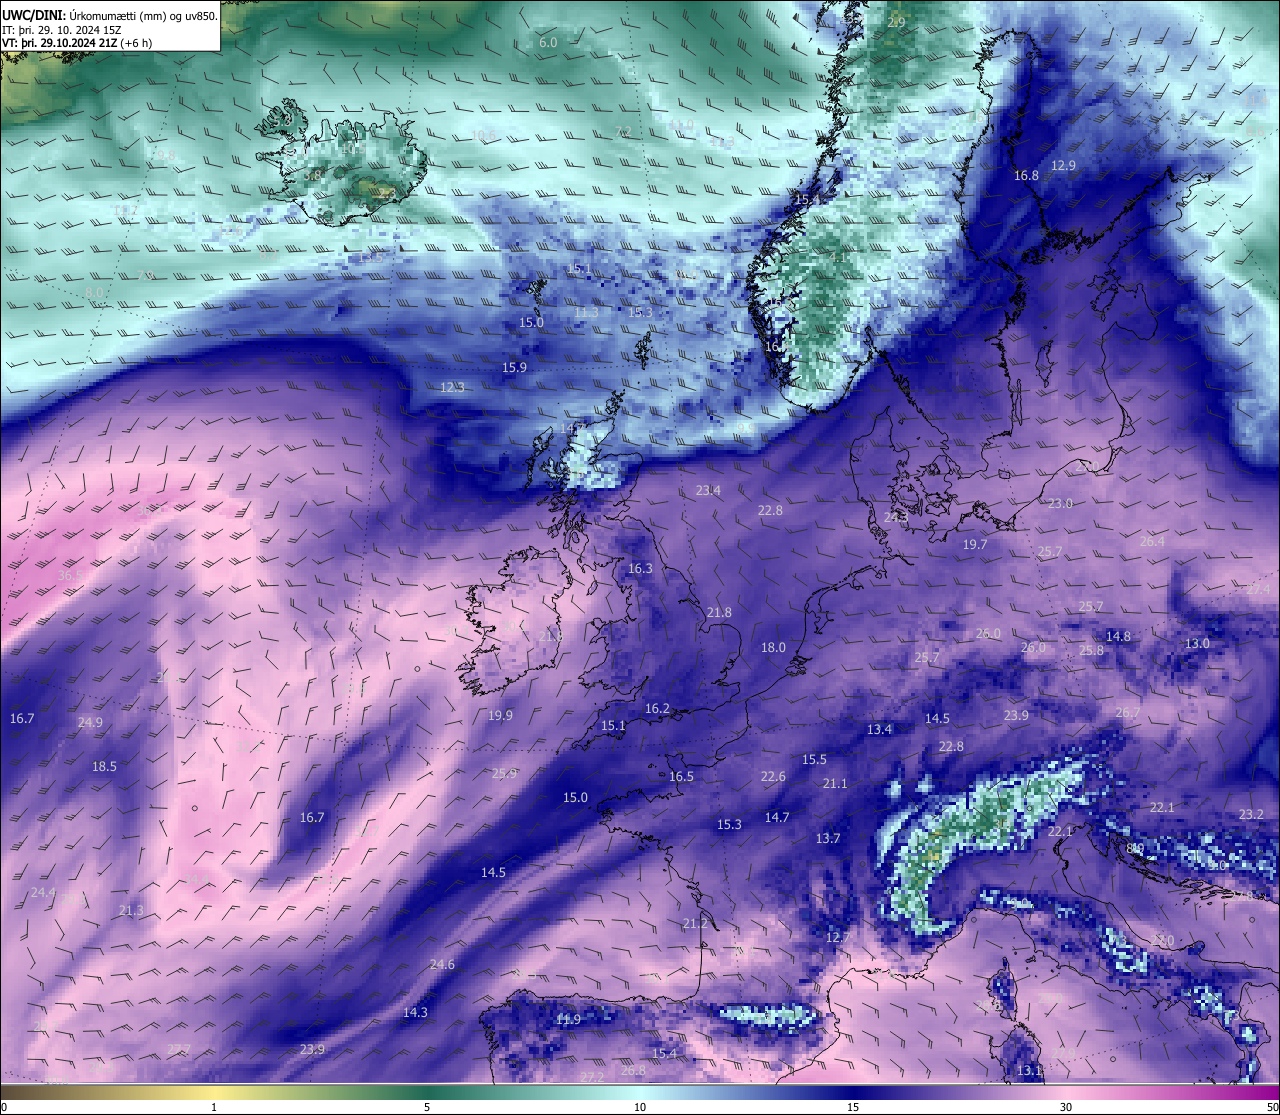Click the 24.9 value label

tap(90, 722)
